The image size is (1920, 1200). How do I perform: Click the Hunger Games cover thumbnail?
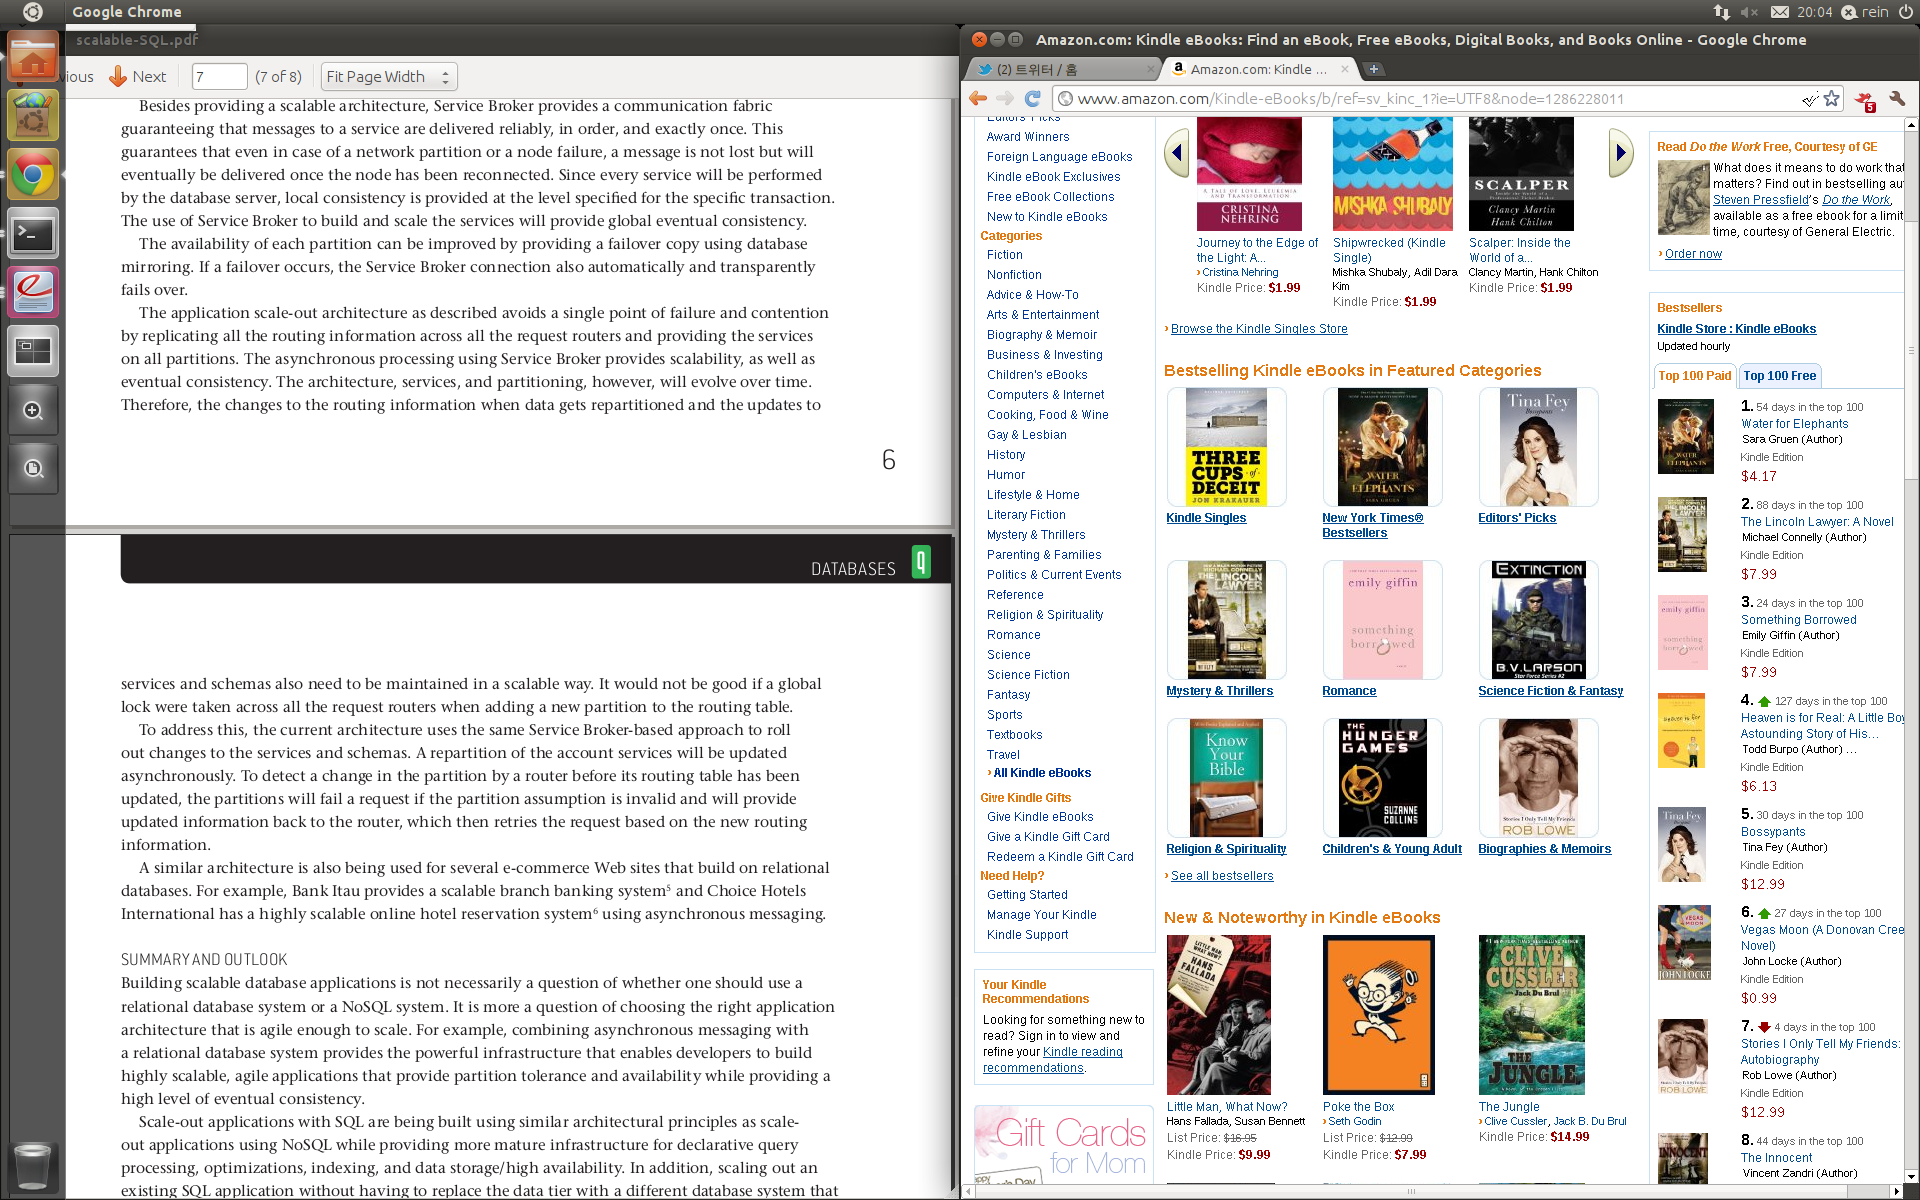pos(1383,778)
